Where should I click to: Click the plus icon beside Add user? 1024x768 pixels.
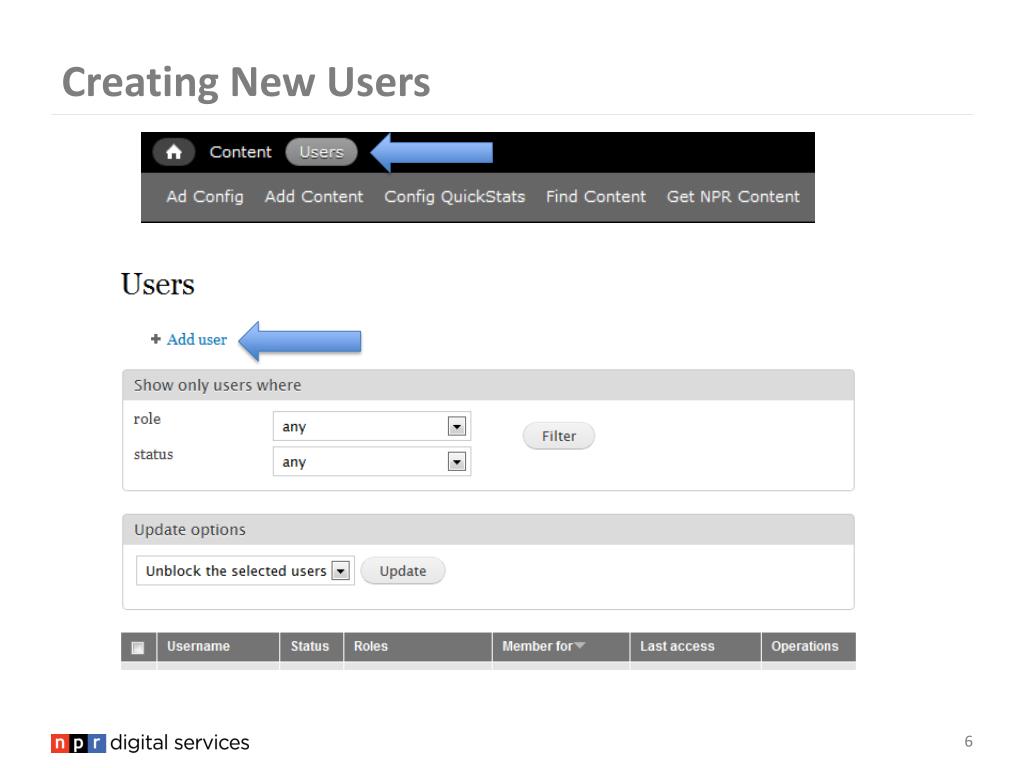coord(155,339)
